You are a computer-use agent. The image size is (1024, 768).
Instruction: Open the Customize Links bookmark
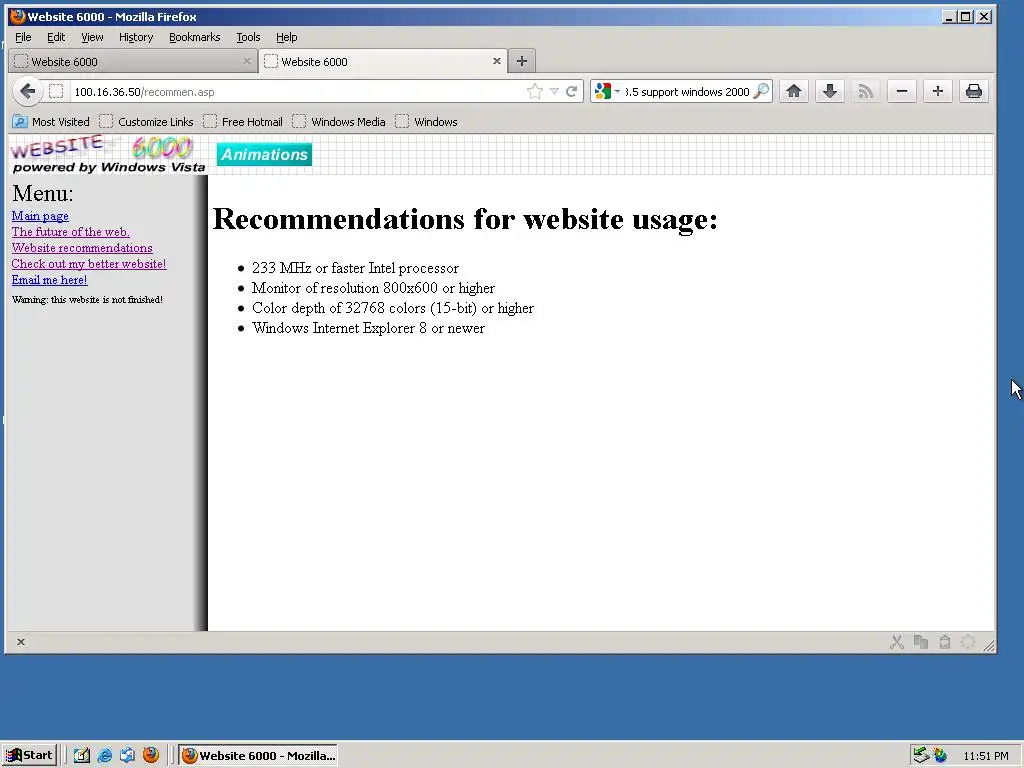[x=146, y=121]
